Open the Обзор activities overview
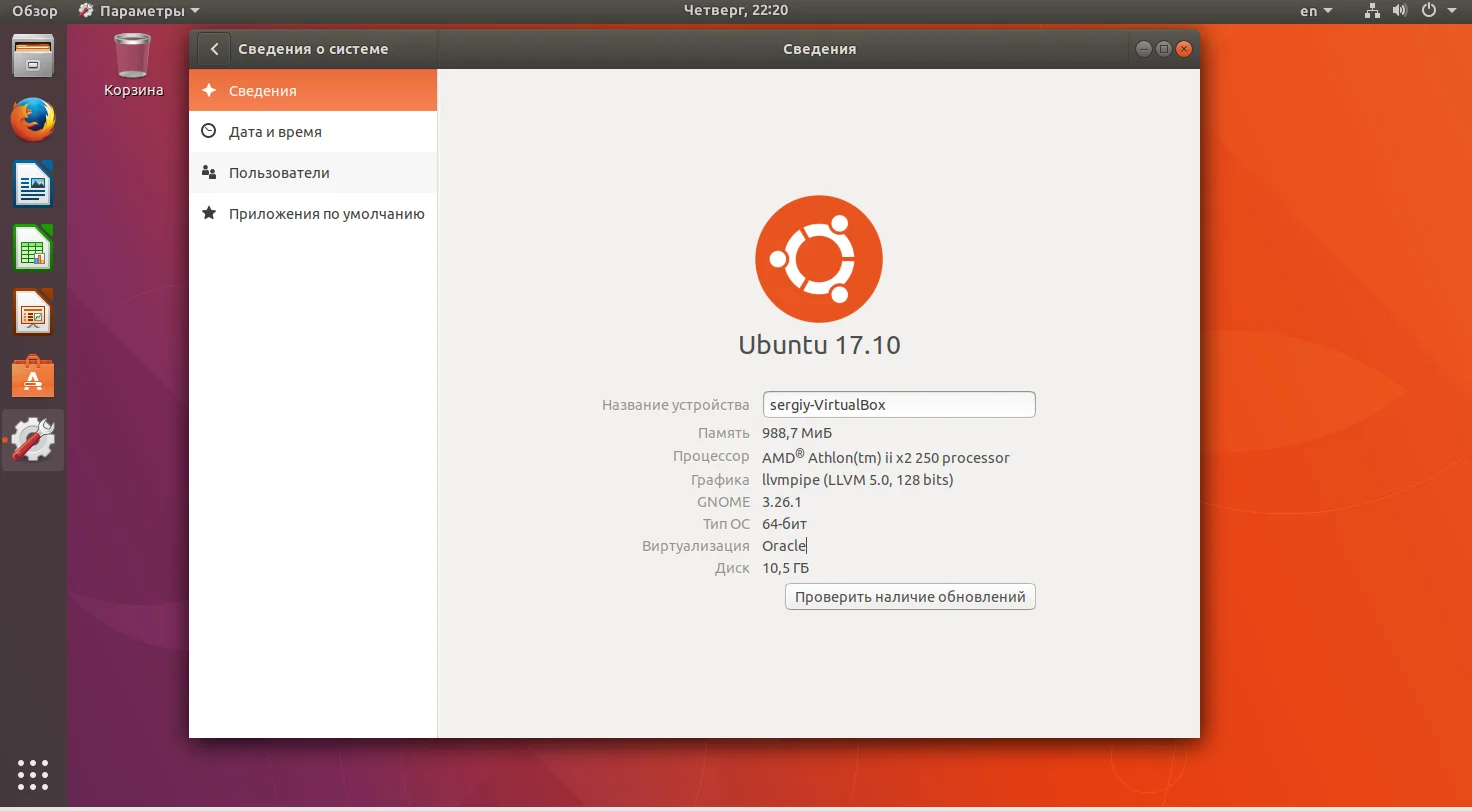1472x811 pixels. (x=35, y=11)
